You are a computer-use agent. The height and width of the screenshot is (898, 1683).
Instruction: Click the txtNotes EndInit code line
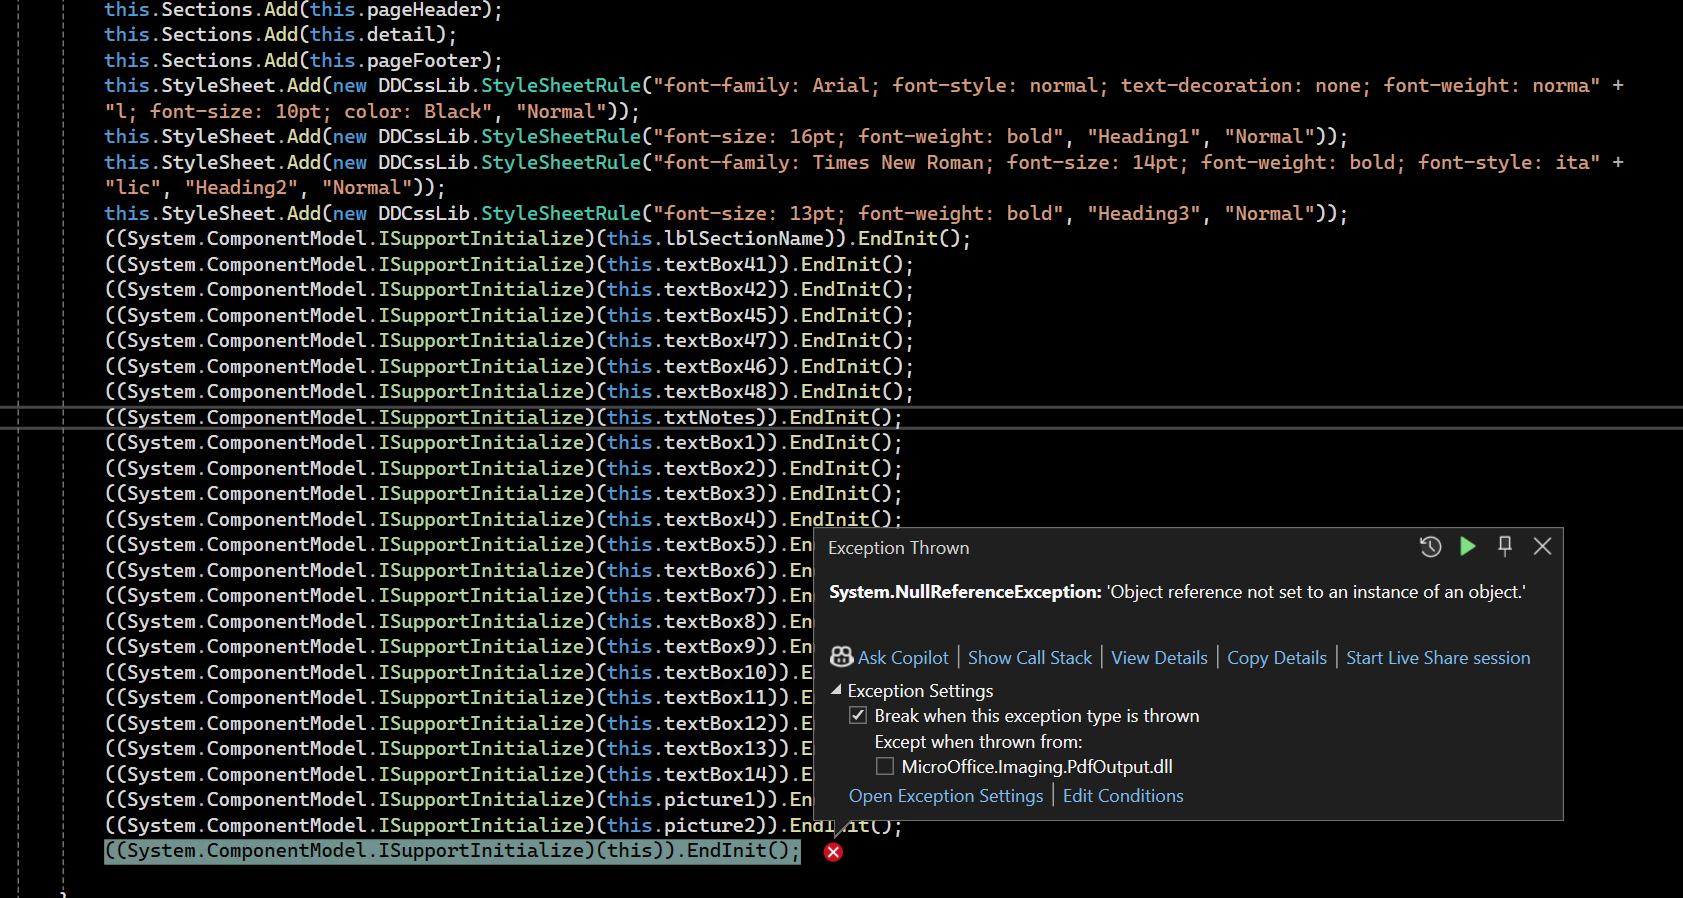(503, 418)
